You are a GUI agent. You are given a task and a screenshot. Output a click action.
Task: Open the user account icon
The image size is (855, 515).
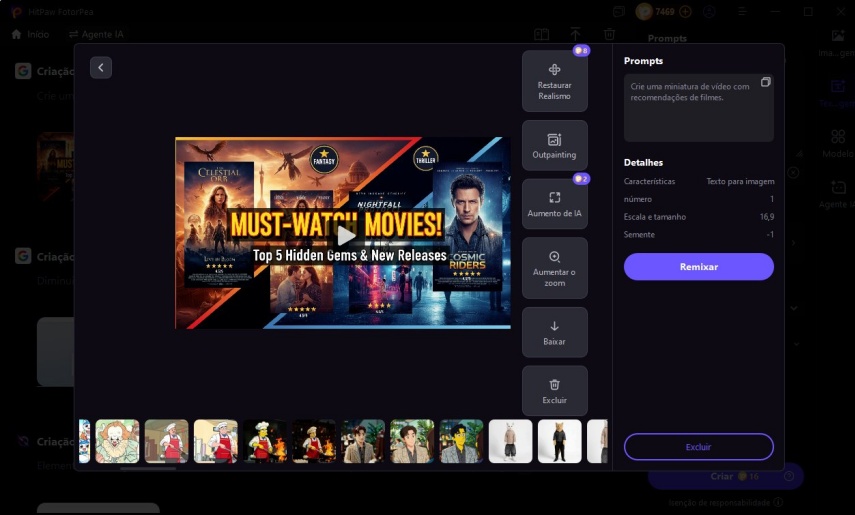(x=709, y=11)
